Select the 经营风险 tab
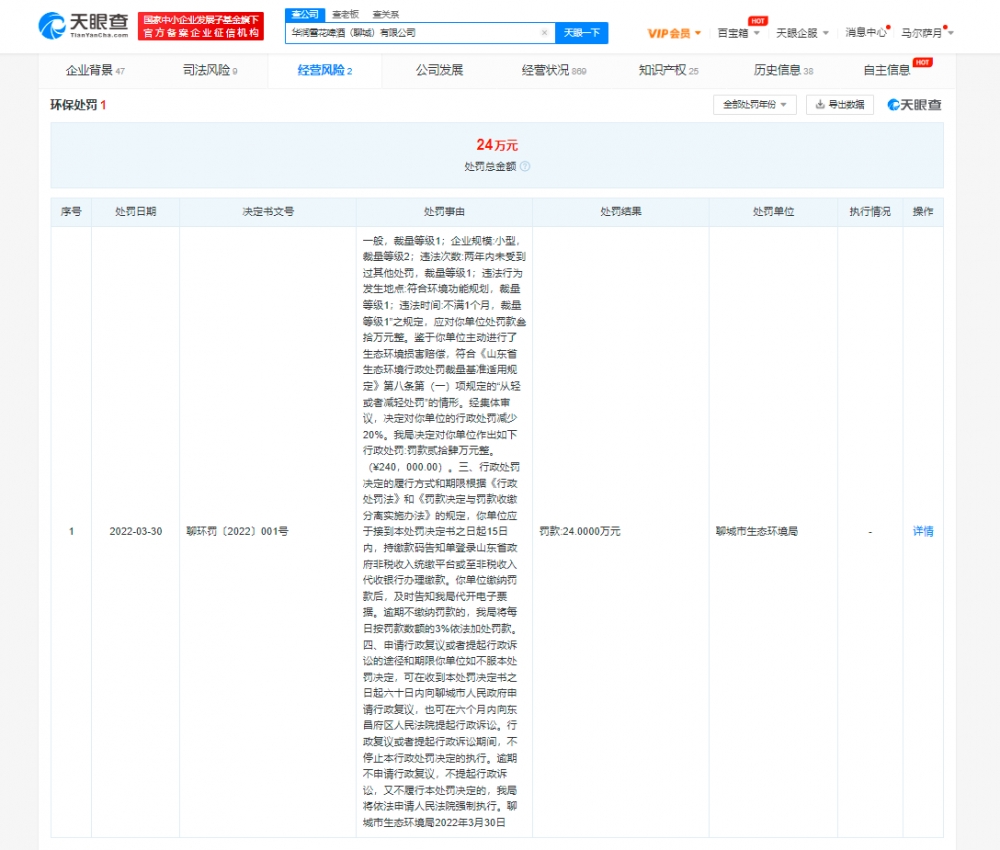 pos(325,70)
